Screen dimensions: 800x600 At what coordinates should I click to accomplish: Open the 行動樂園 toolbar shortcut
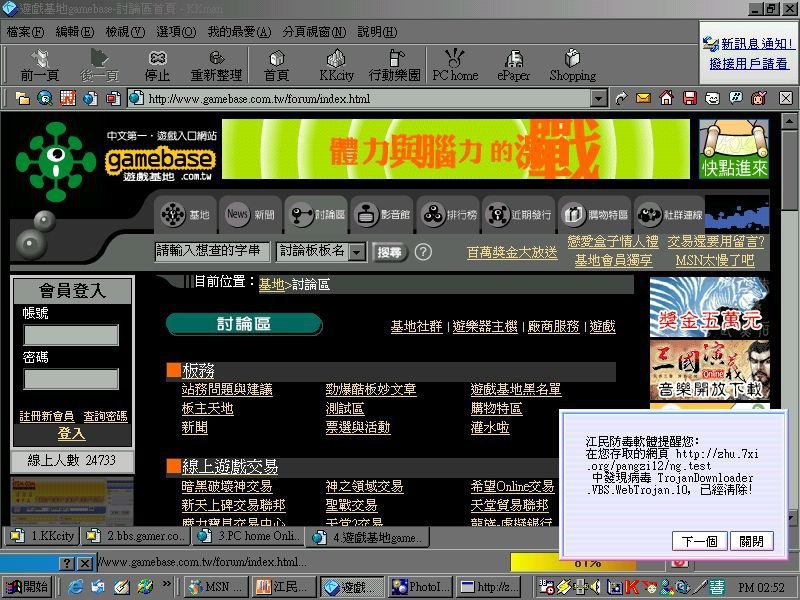(394, 65)
